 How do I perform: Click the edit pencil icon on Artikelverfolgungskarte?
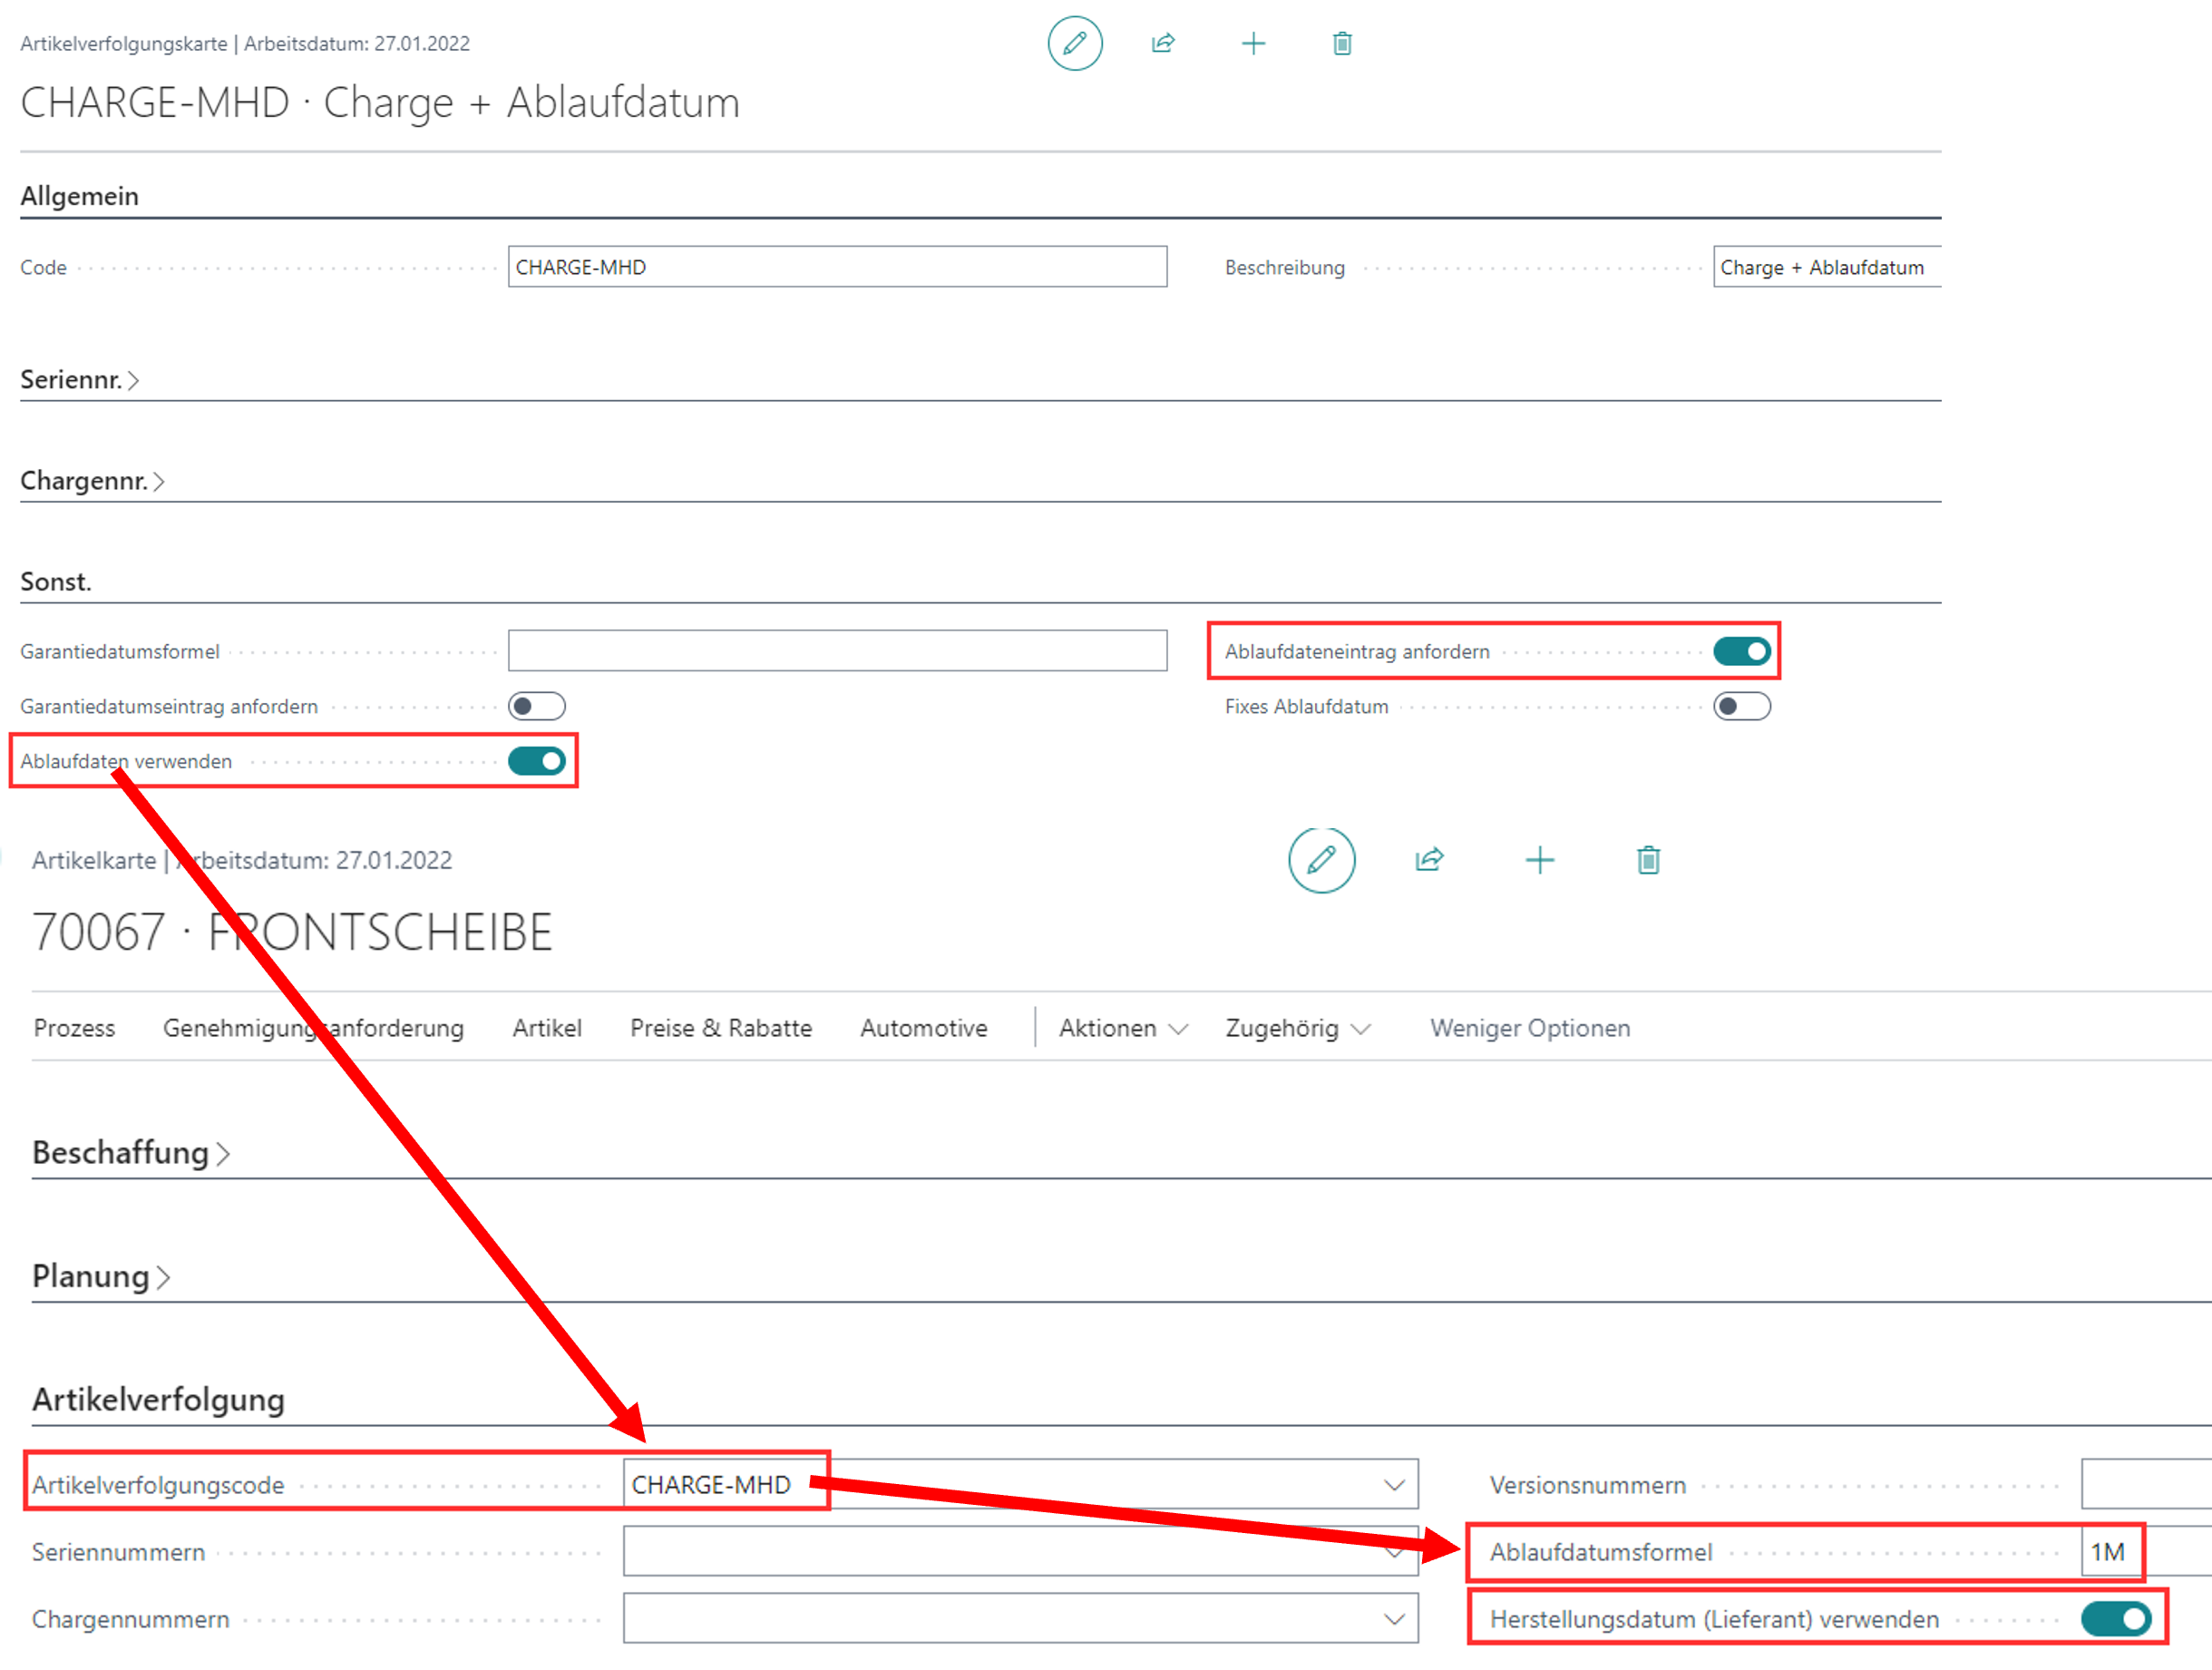[x=1074, y=43]
